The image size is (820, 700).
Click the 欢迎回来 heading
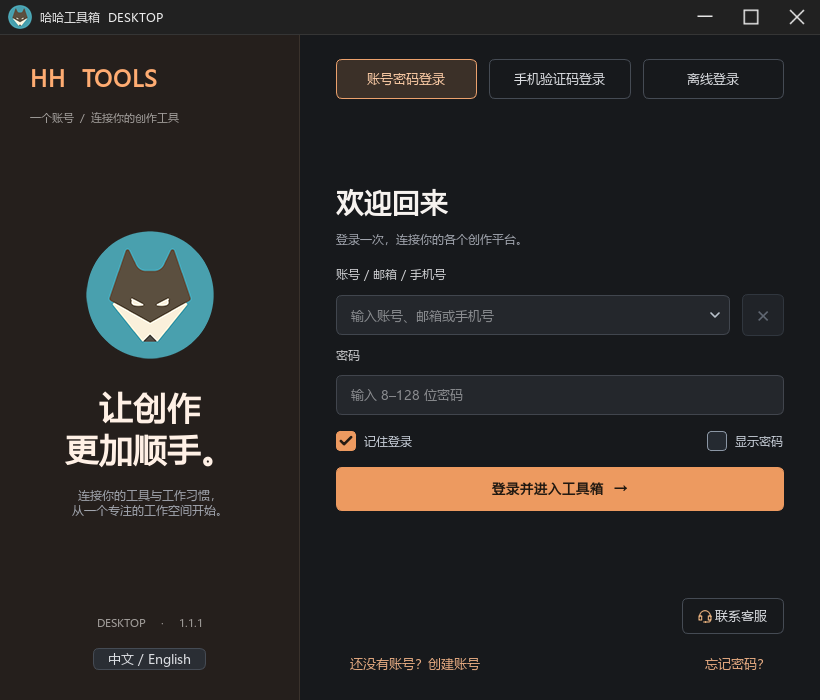tap(392, 203)
